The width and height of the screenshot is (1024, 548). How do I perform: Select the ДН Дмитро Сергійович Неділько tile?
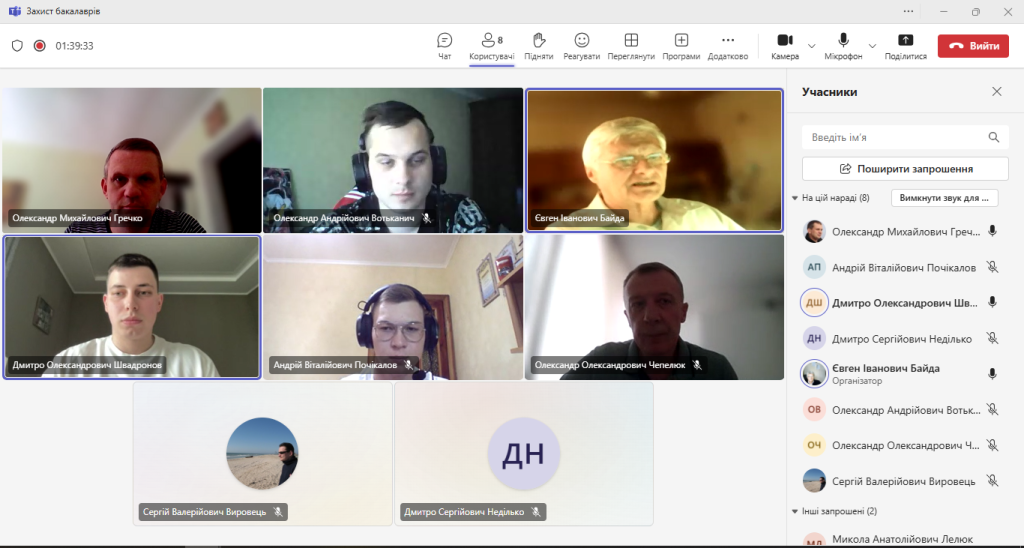pyautogui.click(x=524, y=453)
